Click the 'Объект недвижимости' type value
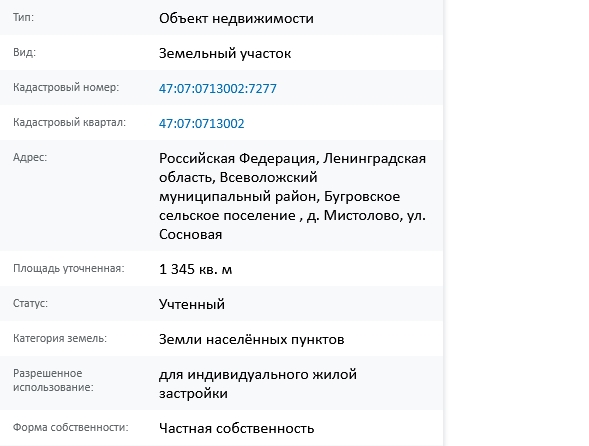The width and height of the screenshot is (589, 446). click(236, 18)
